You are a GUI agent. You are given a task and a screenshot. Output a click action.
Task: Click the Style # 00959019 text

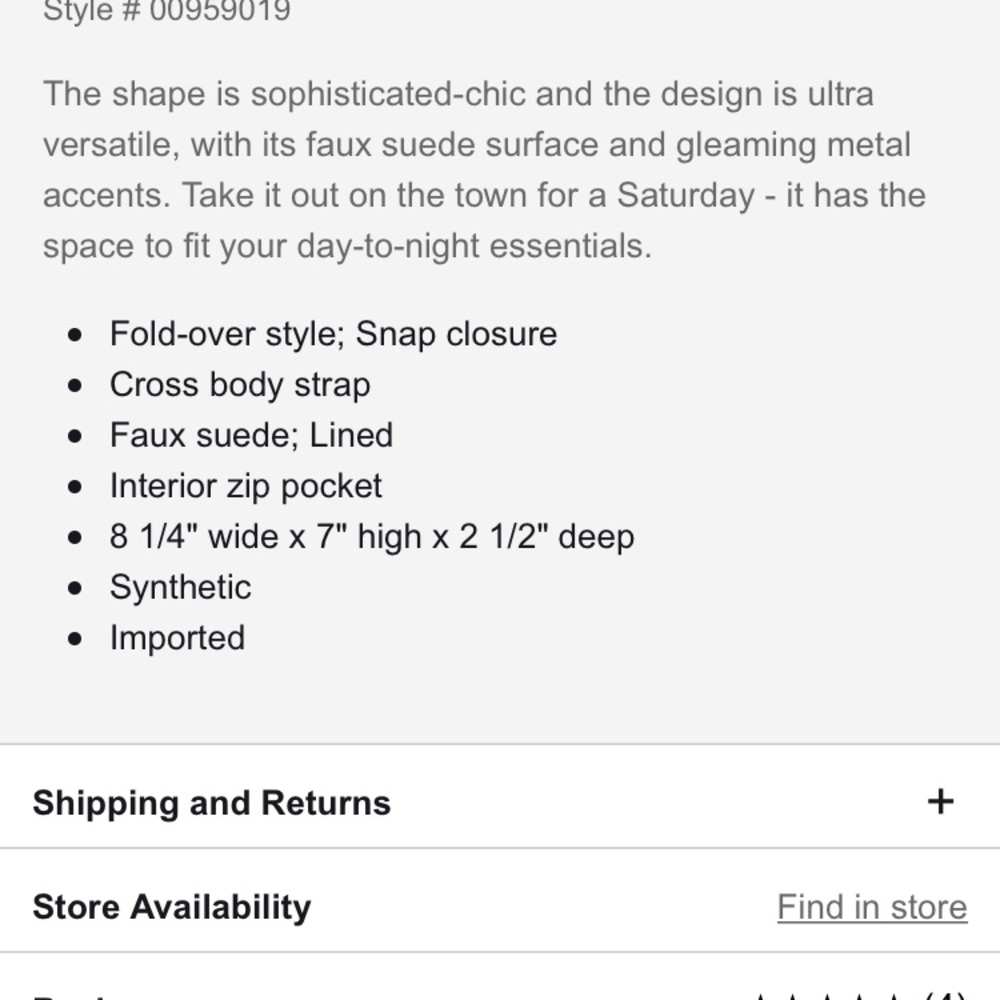click(x=167, y=11)
